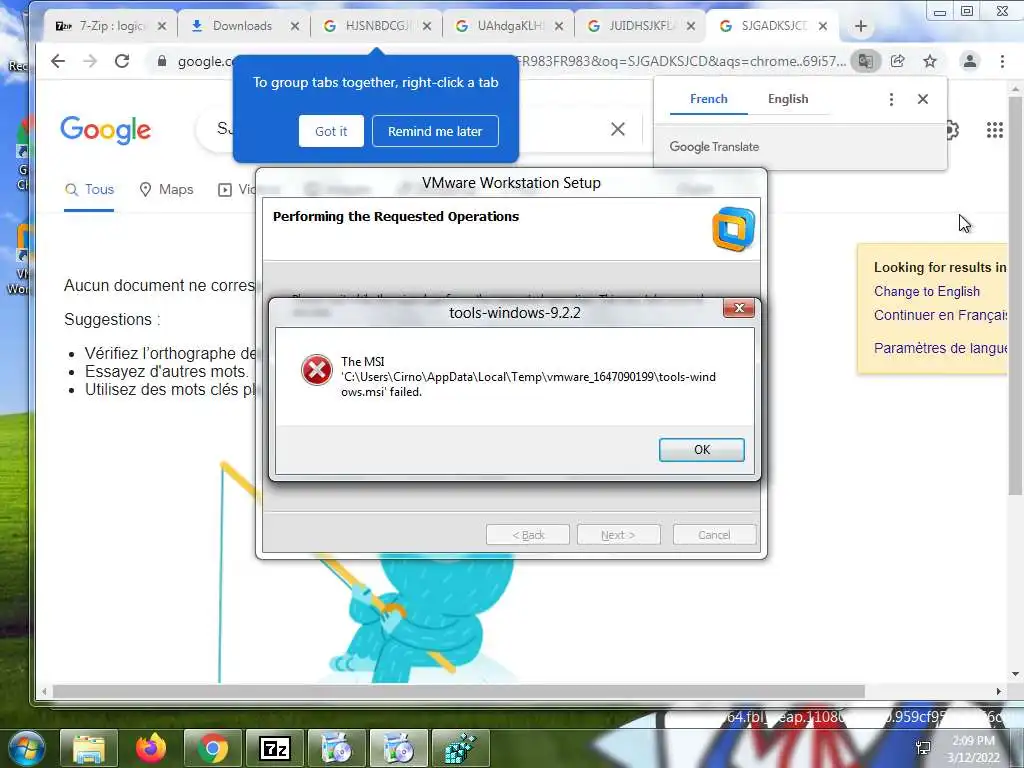
Task: Reload the Google page
Action: (122, 61)
